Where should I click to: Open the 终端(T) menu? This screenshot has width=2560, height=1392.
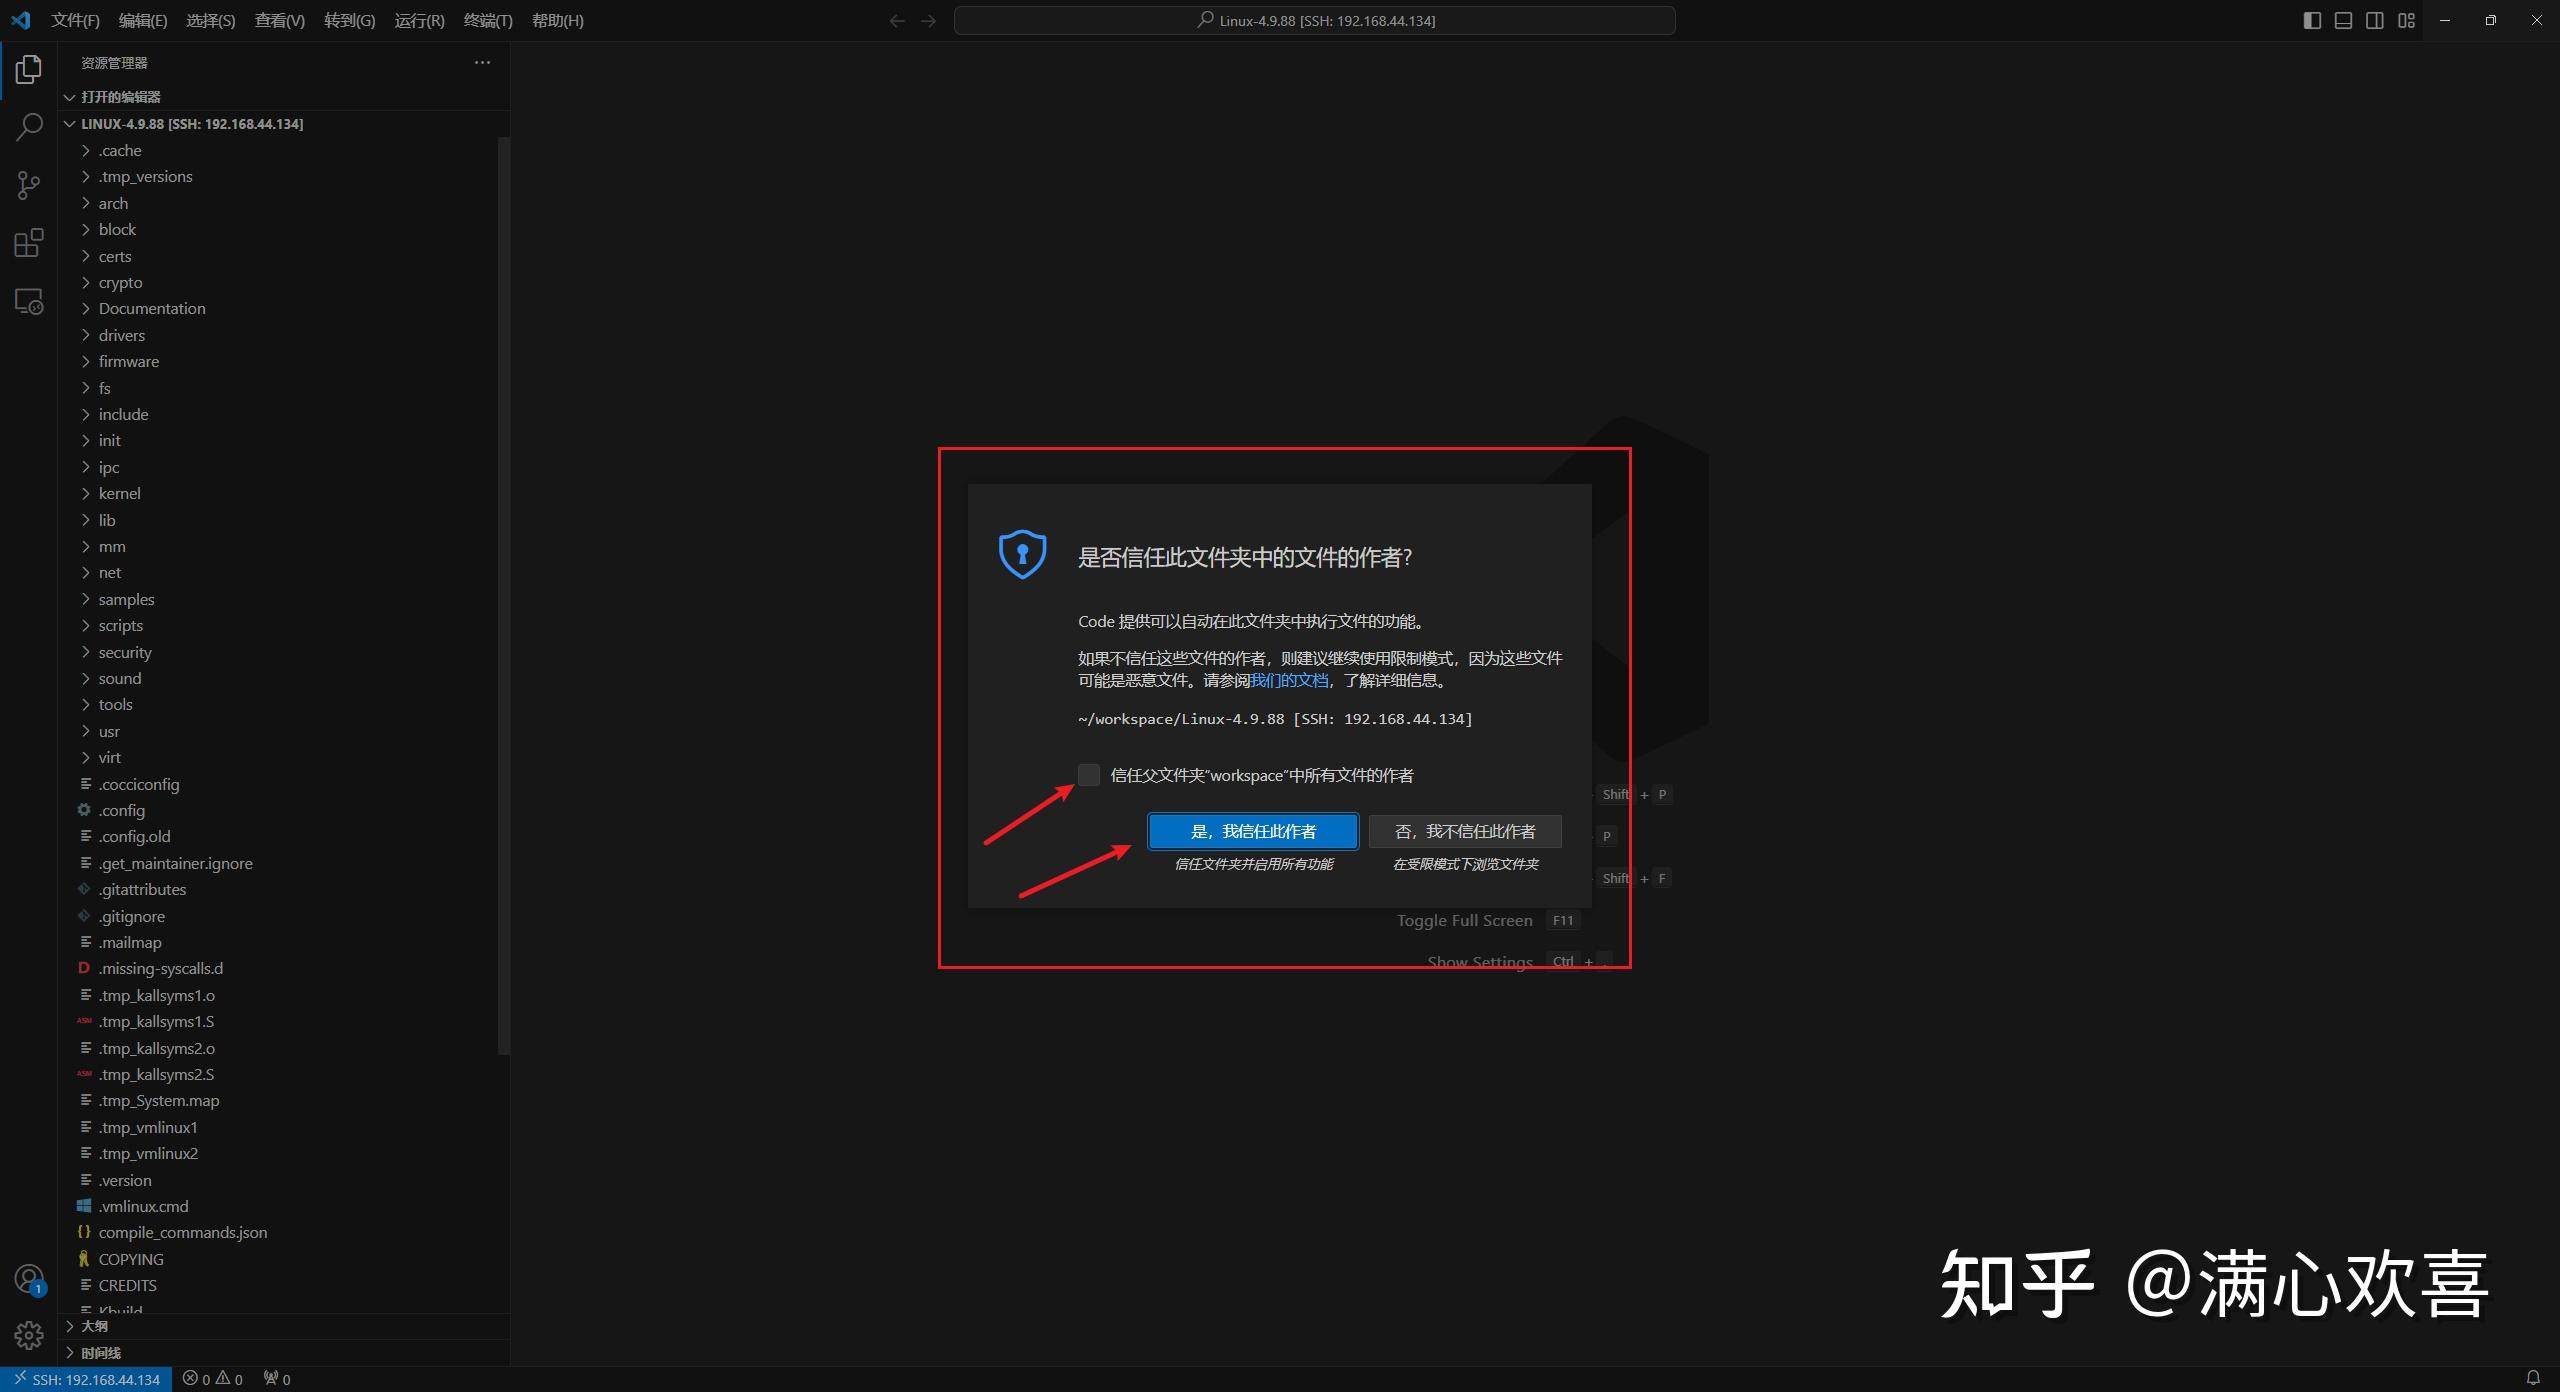click(488, 20)
